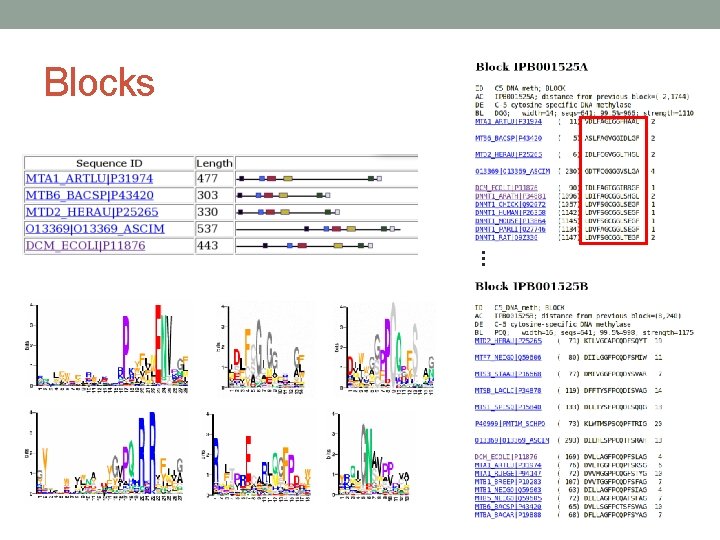
Task: Click MTB6_BACSP link under Block IPB001525B
Action: pos(508,506)
